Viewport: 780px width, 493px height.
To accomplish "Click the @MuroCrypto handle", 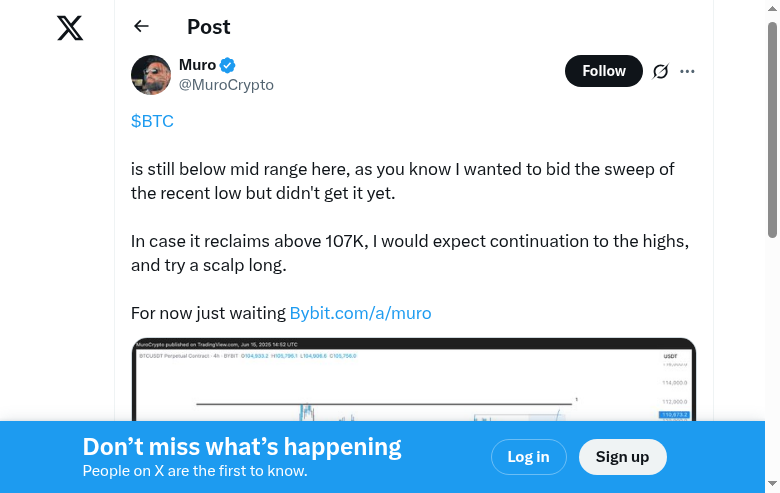I will pyautogui.click(x=226, y=85).
